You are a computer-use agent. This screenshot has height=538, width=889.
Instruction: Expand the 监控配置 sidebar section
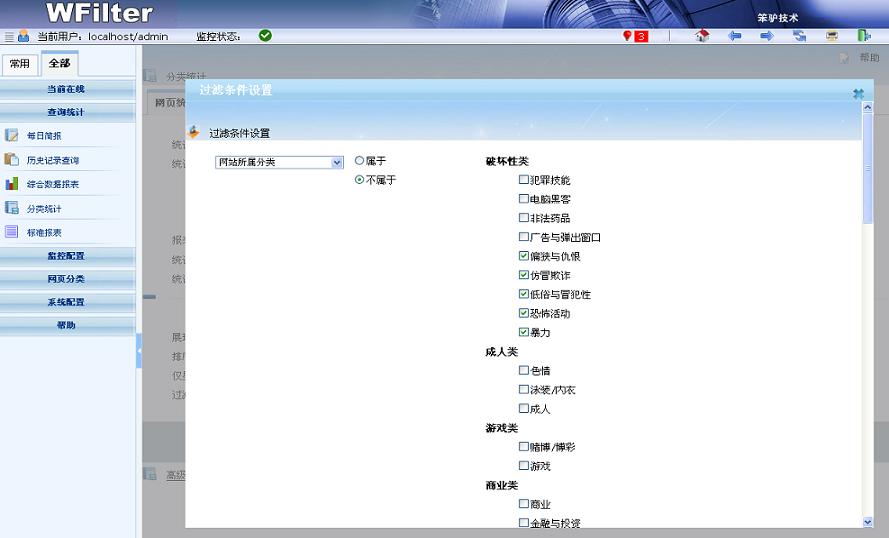point(66,256)
